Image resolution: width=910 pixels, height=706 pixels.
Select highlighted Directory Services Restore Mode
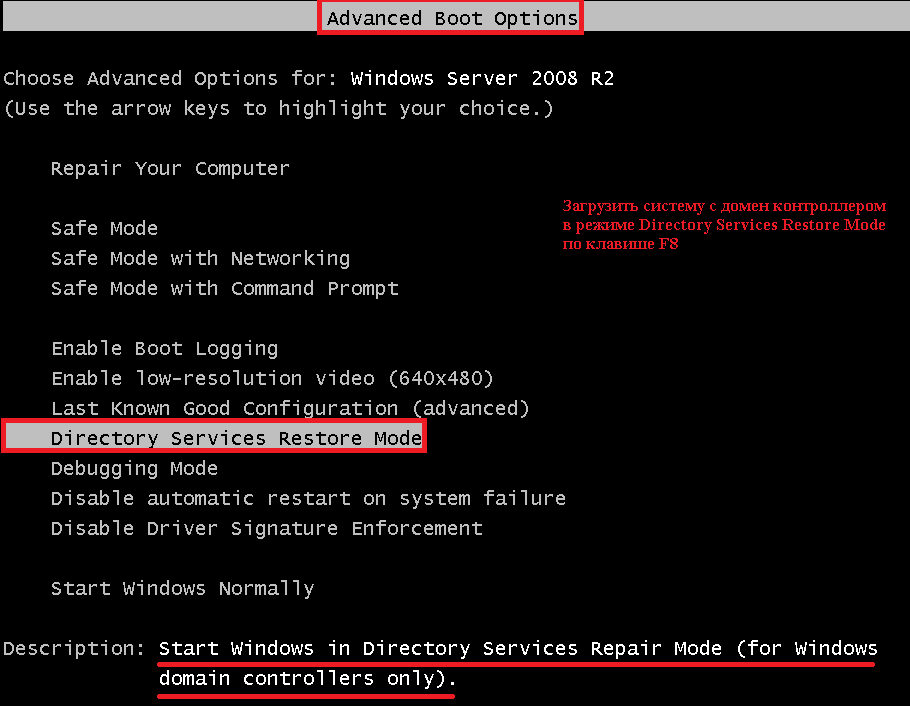coord(214,438)
